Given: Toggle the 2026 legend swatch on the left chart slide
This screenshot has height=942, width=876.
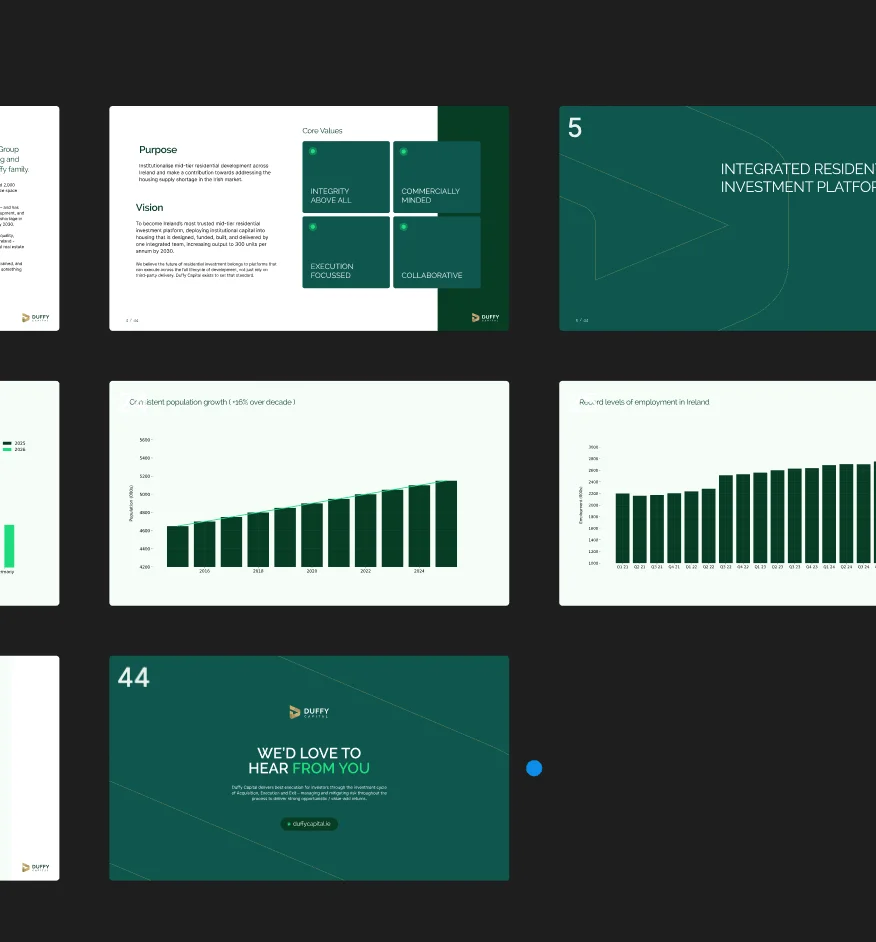Looking at the screenshot, I should point(7,449).
